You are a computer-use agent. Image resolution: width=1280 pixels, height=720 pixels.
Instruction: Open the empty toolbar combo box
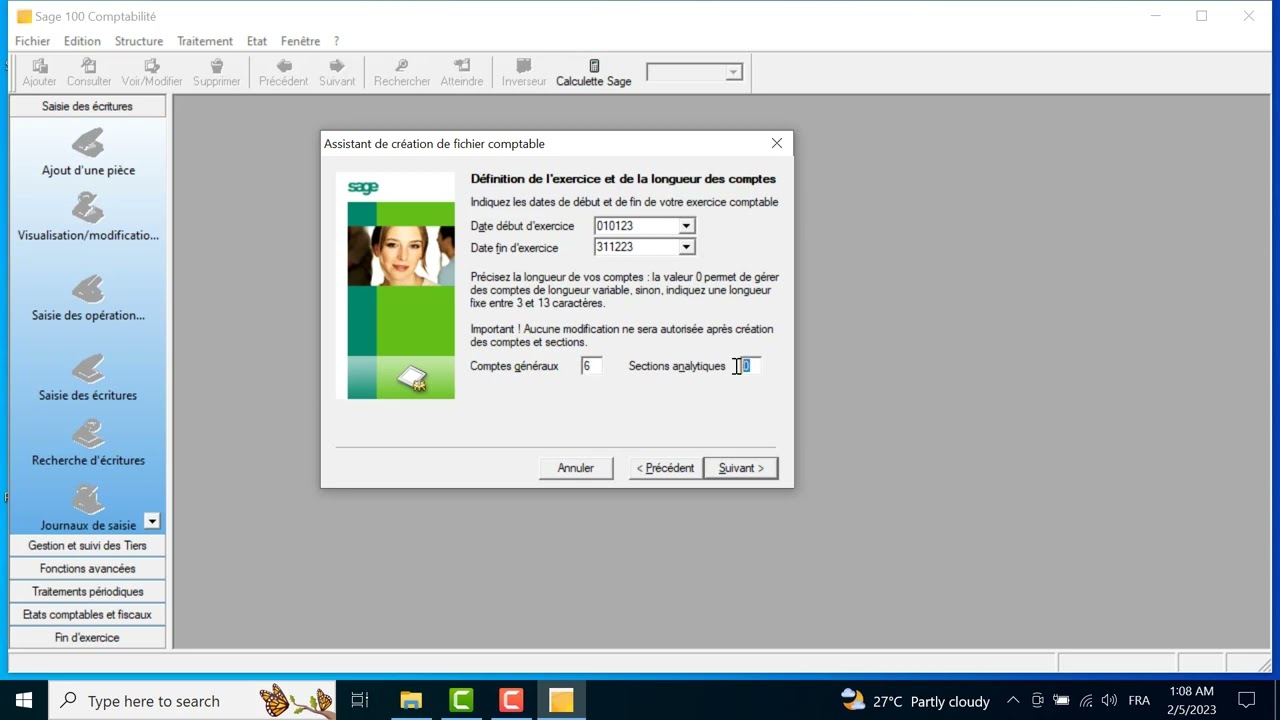click(x=695, y=72)
